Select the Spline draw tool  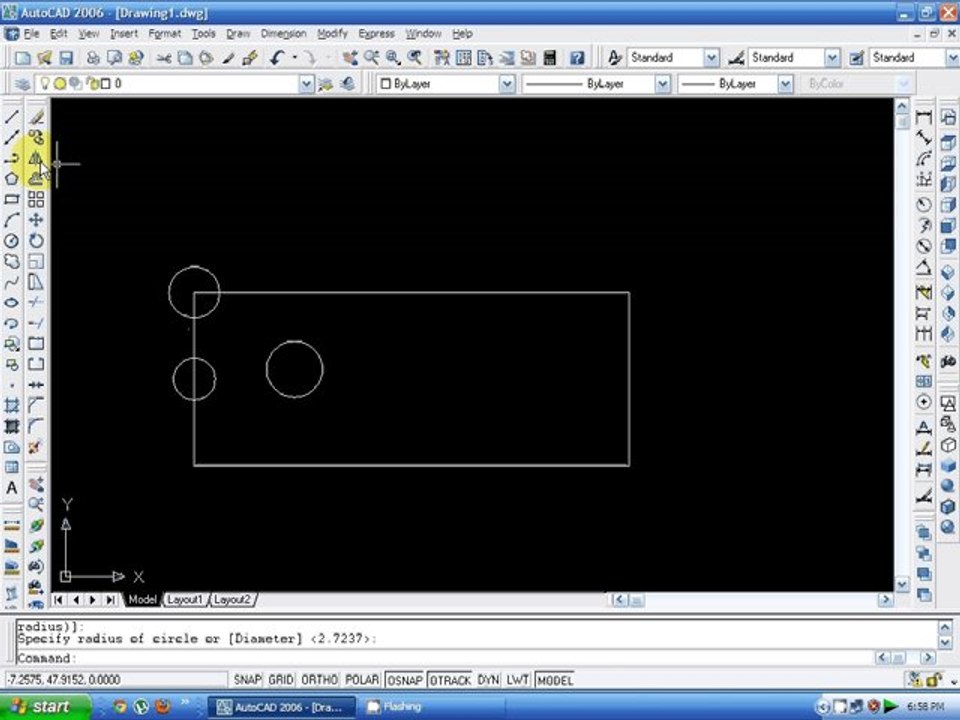click(x=12, y=282)
